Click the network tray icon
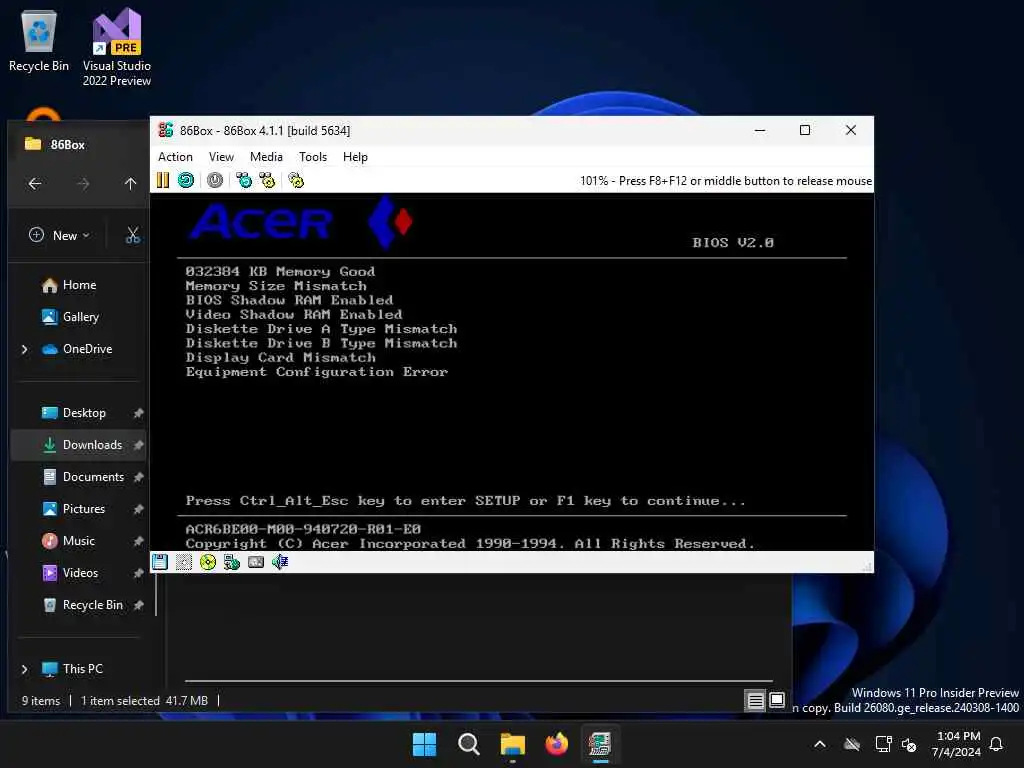The width and height of the screenshot is (1024, 768). (884, 744)
